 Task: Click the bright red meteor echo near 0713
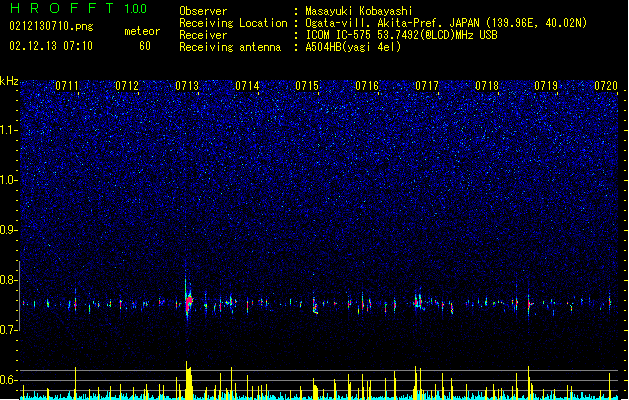(x=189, y=302)
